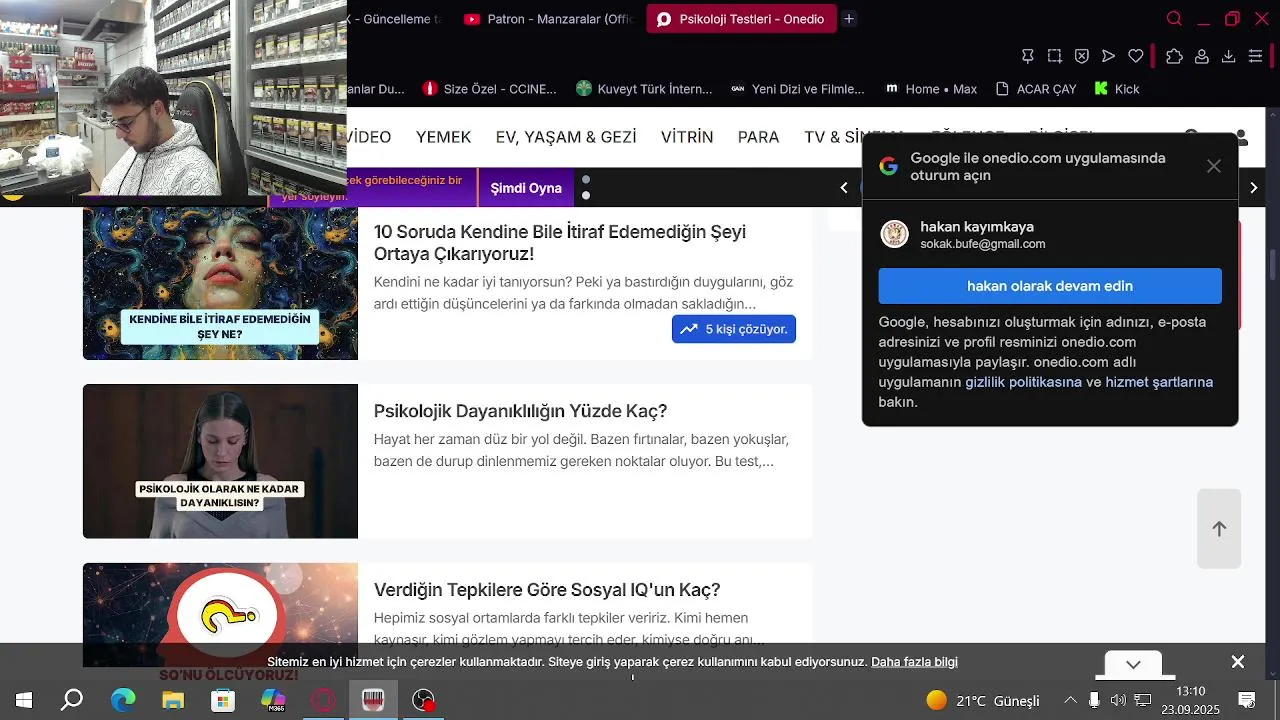1280x720 pixels.
Task: Open the Windows Start menu
Action: pyautogui.click(x=23, y=700)
